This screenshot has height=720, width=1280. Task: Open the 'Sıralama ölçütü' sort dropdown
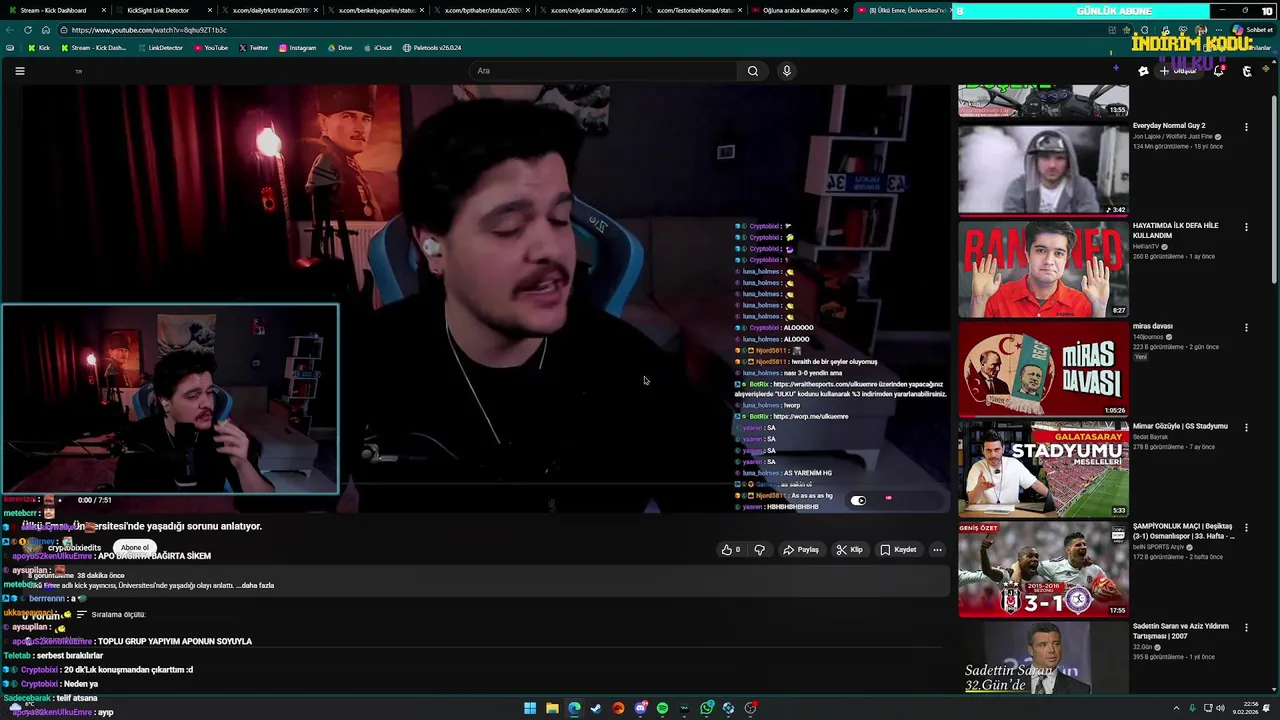[111, 614]
